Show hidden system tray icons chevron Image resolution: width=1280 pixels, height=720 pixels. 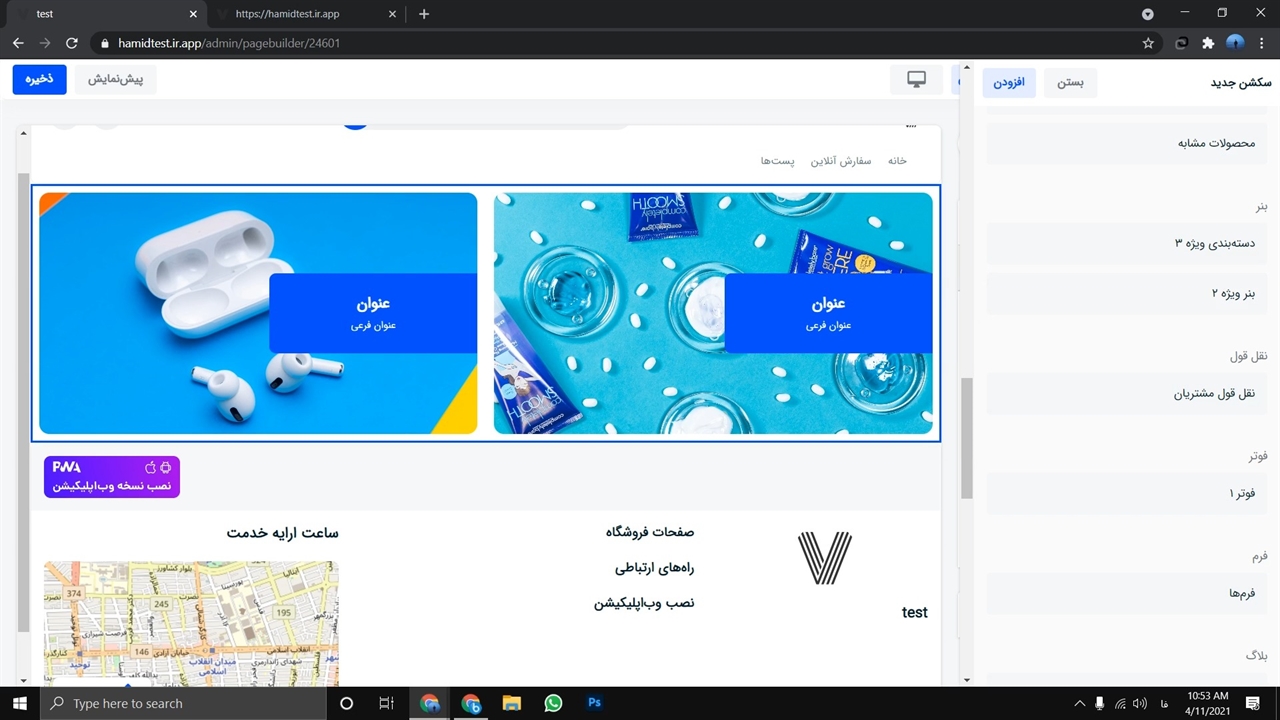1079,703
